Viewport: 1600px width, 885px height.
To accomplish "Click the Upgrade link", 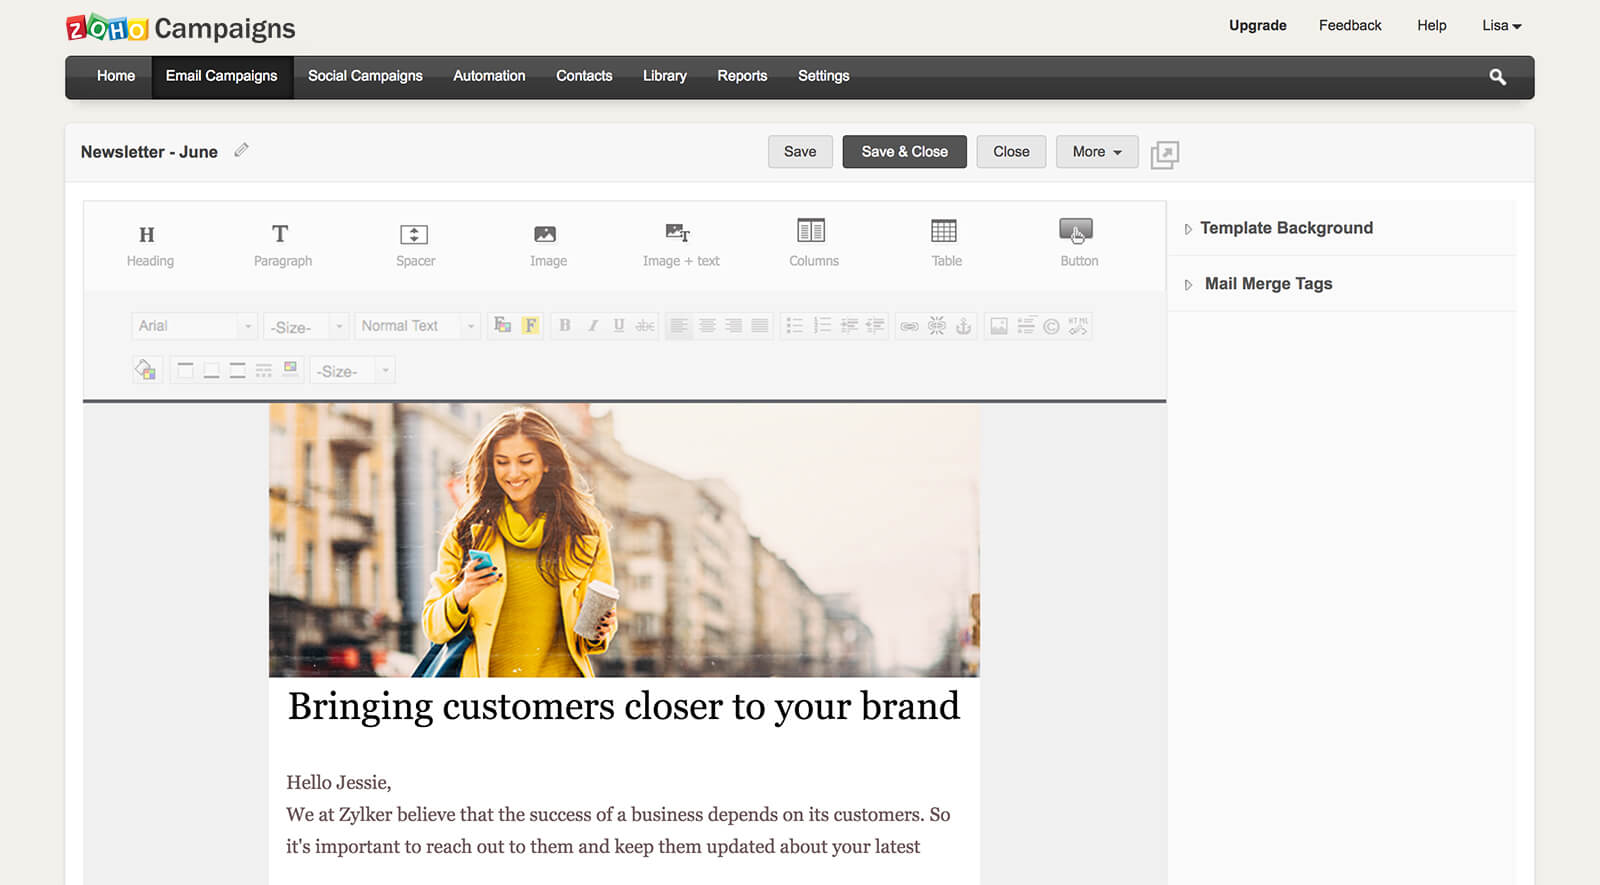I will click(x=1257, y=26).
